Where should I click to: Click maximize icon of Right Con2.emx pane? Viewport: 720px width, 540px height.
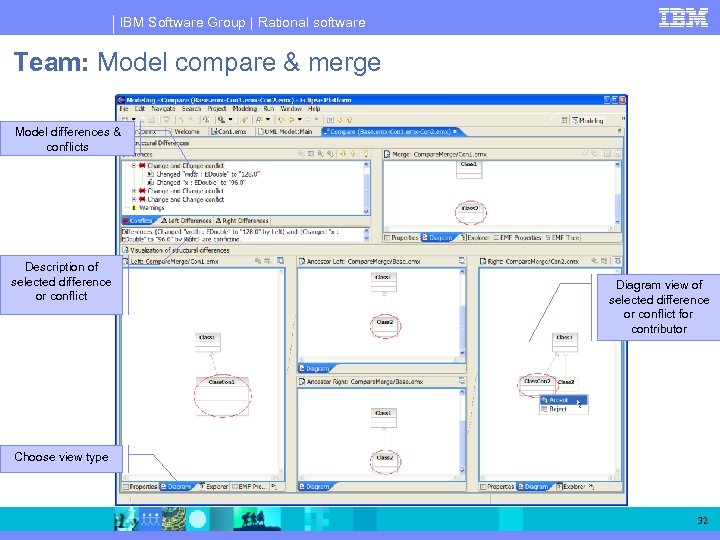[617, 261]
